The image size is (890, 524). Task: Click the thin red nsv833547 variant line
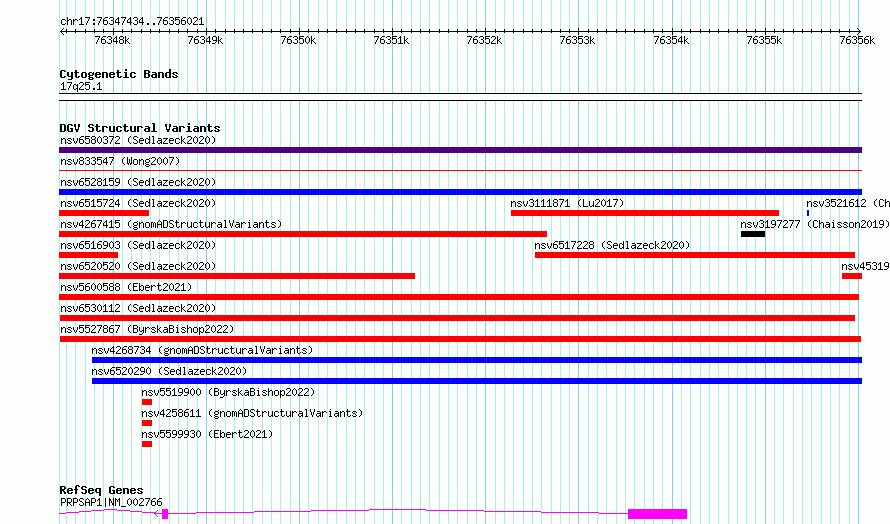pyautogui.click(x=460, y=170)
